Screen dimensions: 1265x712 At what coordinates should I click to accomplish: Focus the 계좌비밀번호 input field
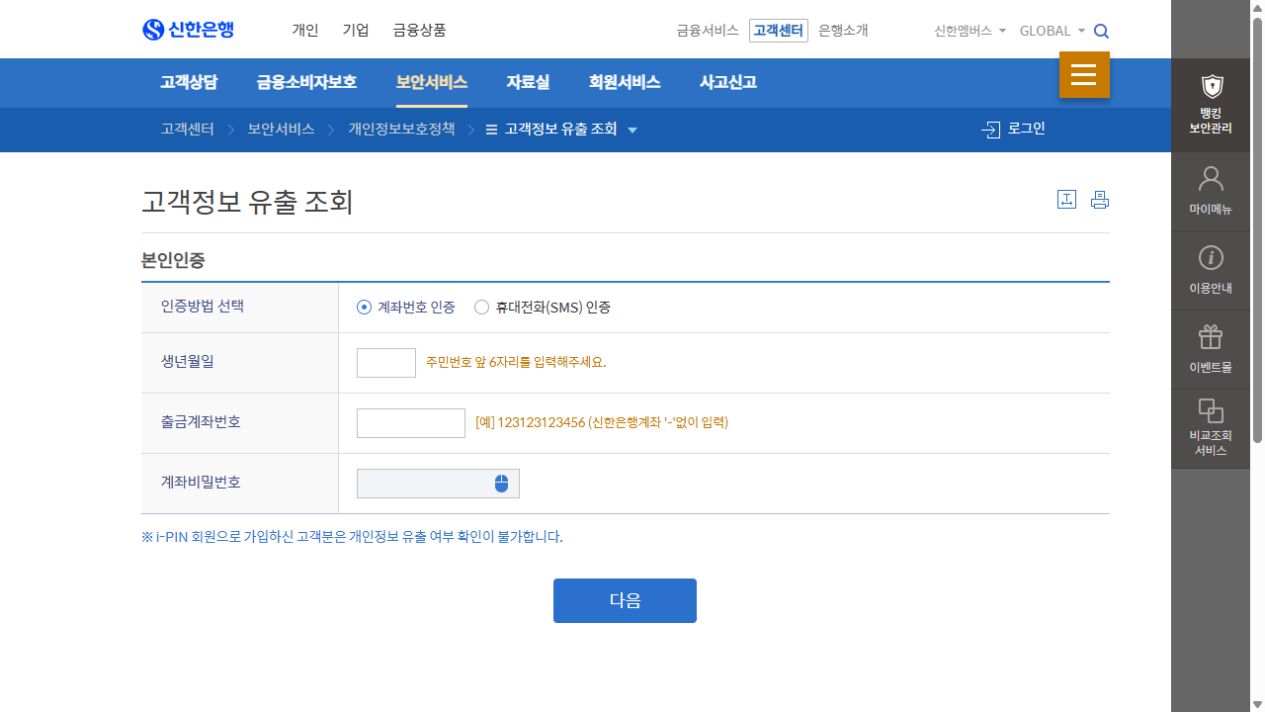coord(438,483)
